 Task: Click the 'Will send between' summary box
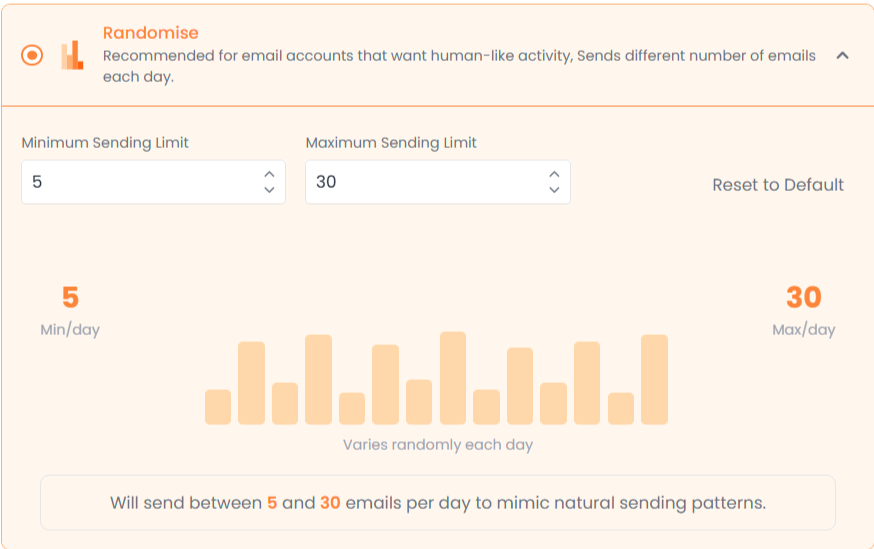[437, 502]
